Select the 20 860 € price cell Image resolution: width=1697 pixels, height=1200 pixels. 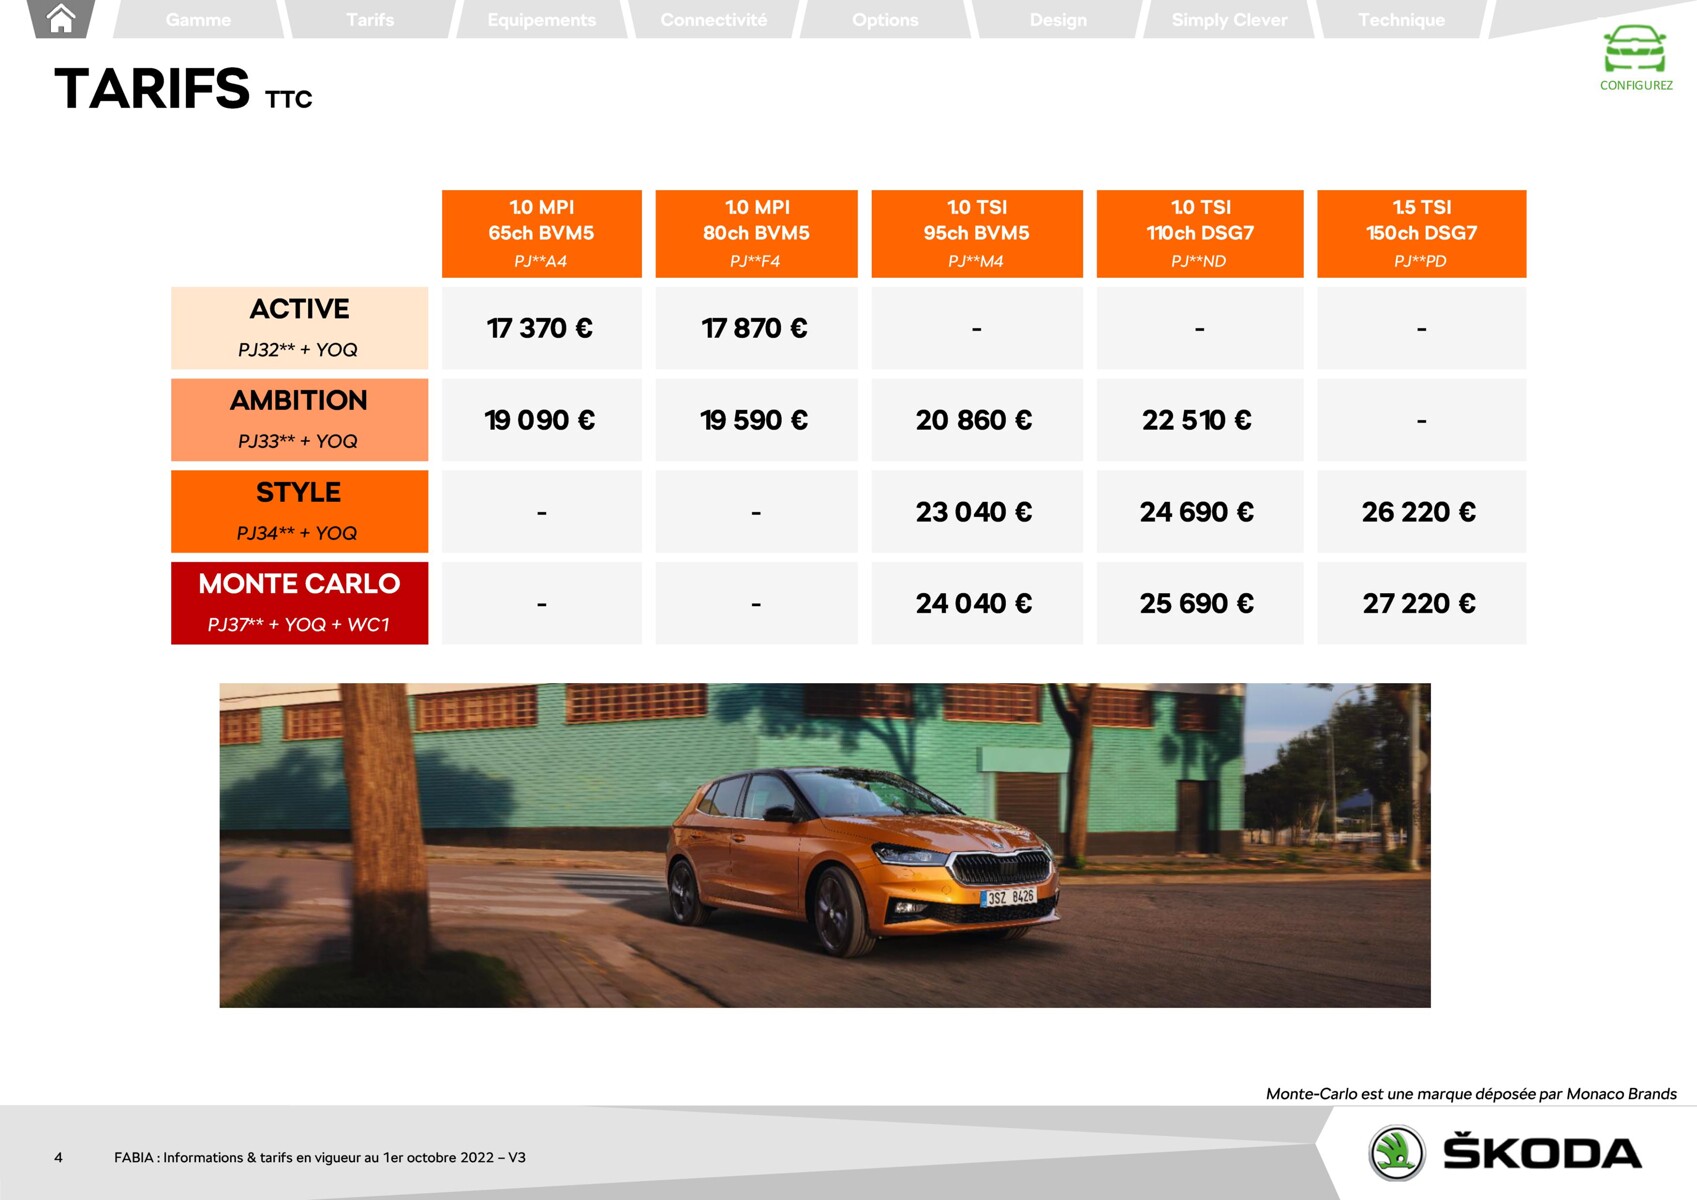tap(977, 420)
